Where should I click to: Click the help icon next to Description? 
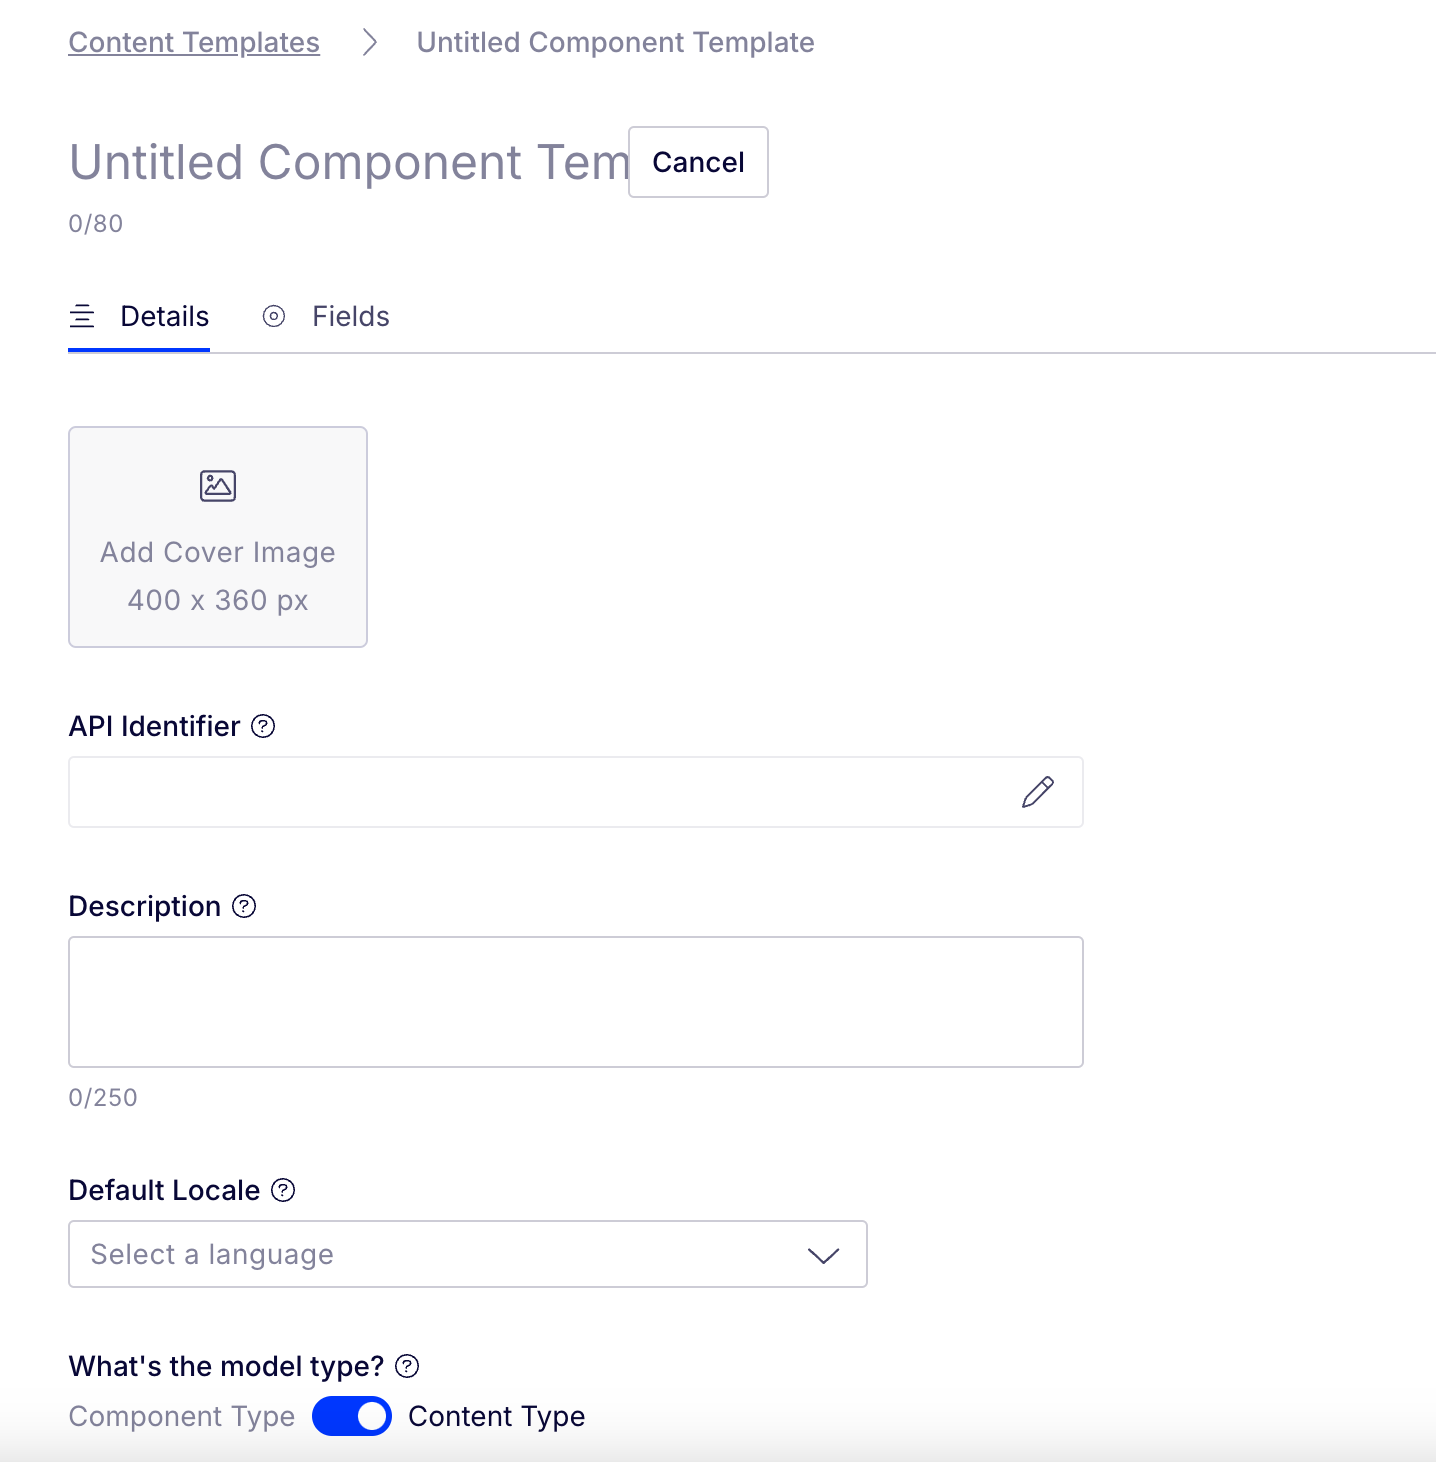(x=244, y=906)
